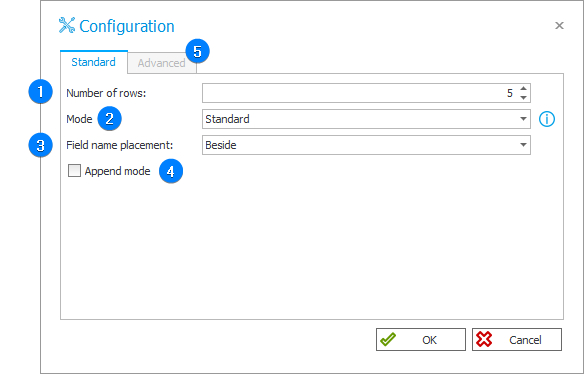Click the 'Mode' label text
Viewport: 584px width, 374px height.
[79, 119]
